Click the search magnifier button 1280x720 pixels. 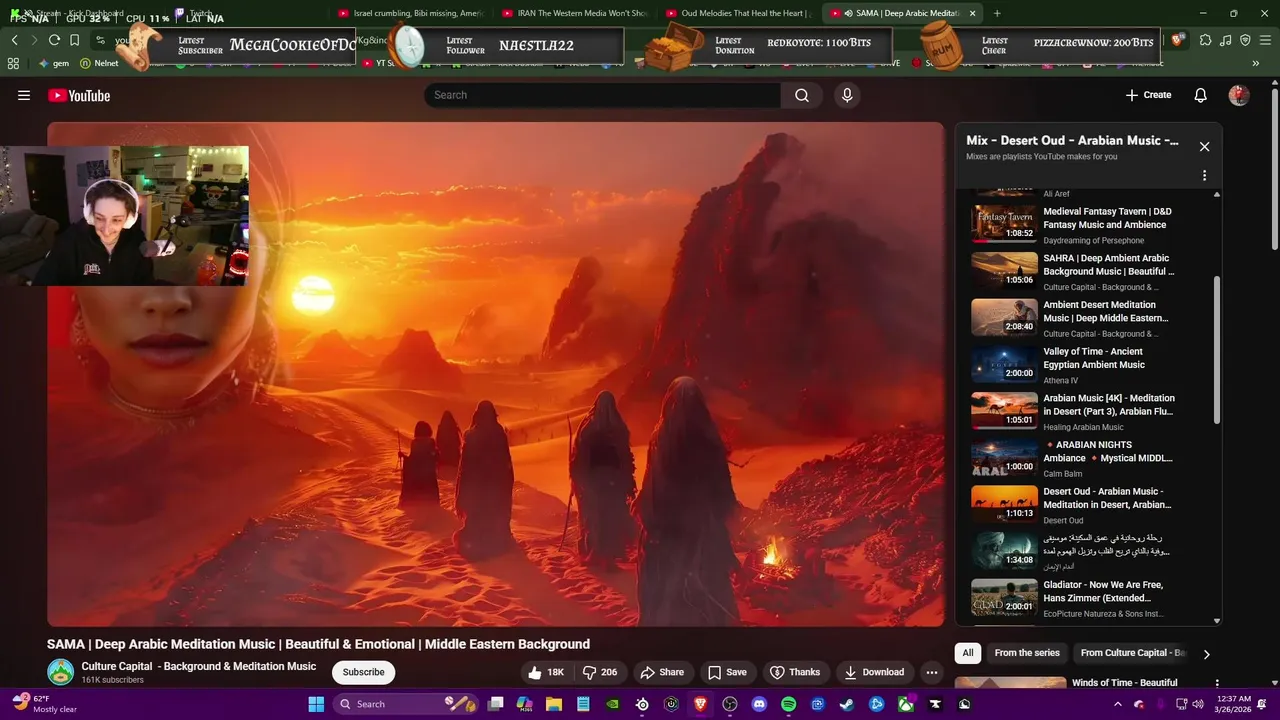[x=802, y=95]
